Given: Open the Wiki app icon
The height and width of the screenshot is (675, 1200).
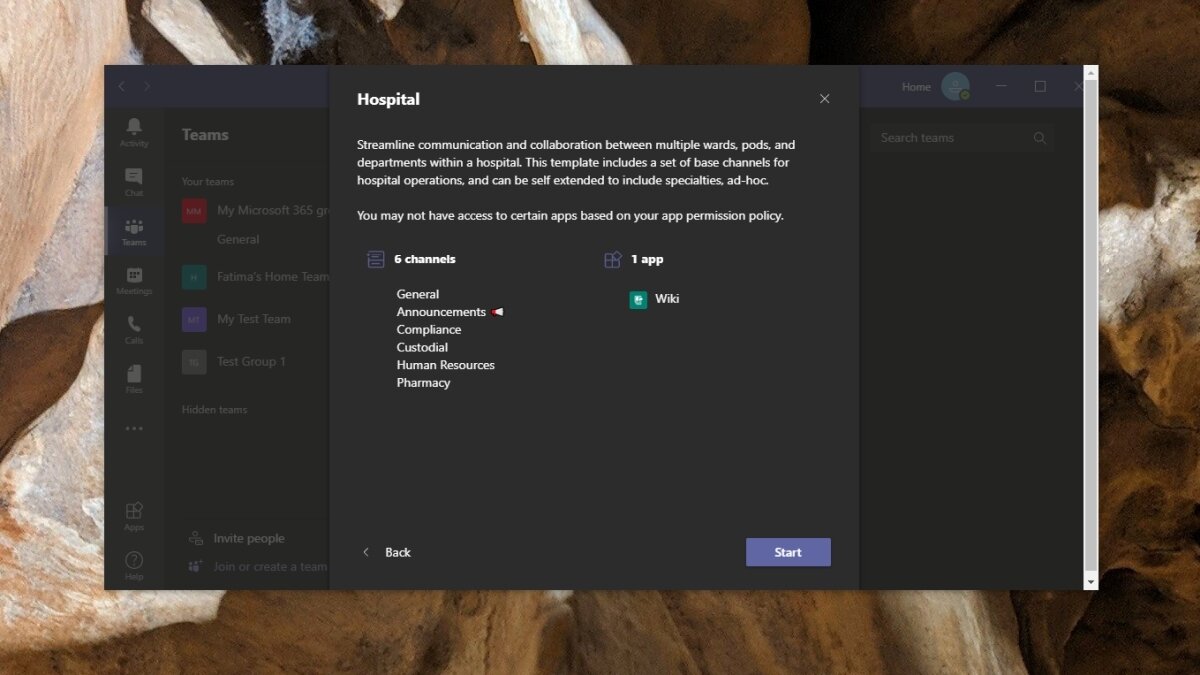Looking at the screenshot, I should click(x=637, y=298).
